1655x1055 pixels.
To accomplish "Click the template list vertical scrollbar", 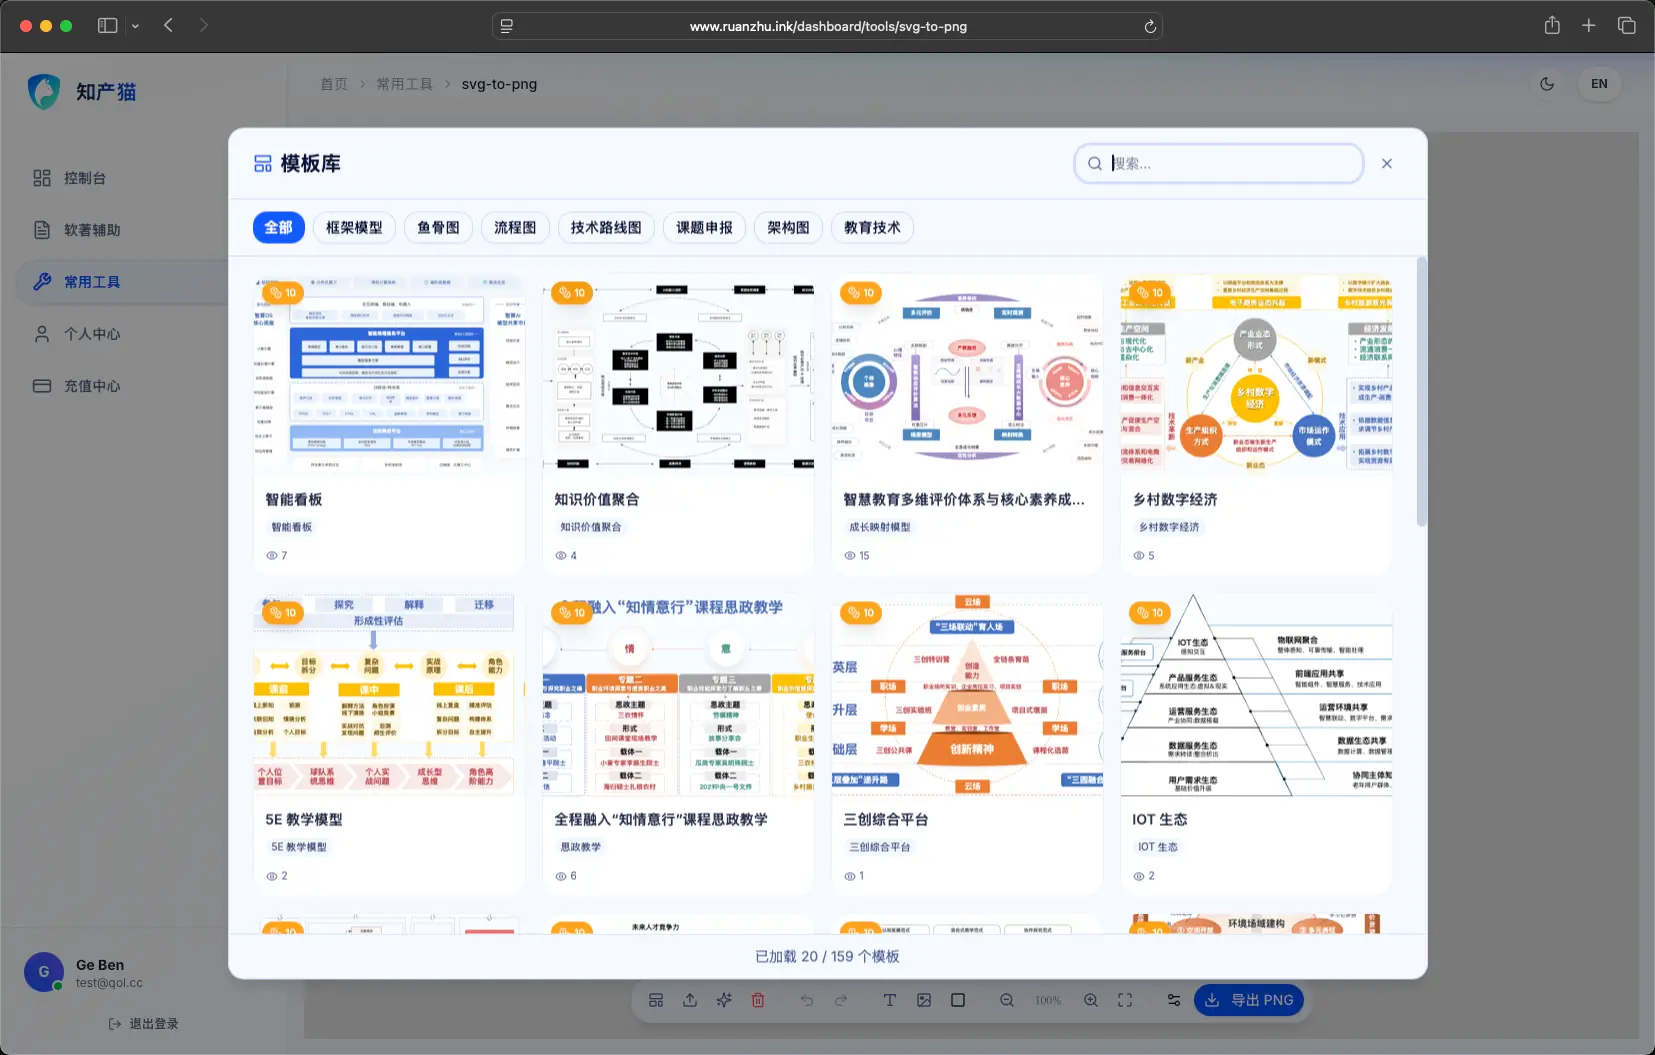I will [x=1421, y=390].
